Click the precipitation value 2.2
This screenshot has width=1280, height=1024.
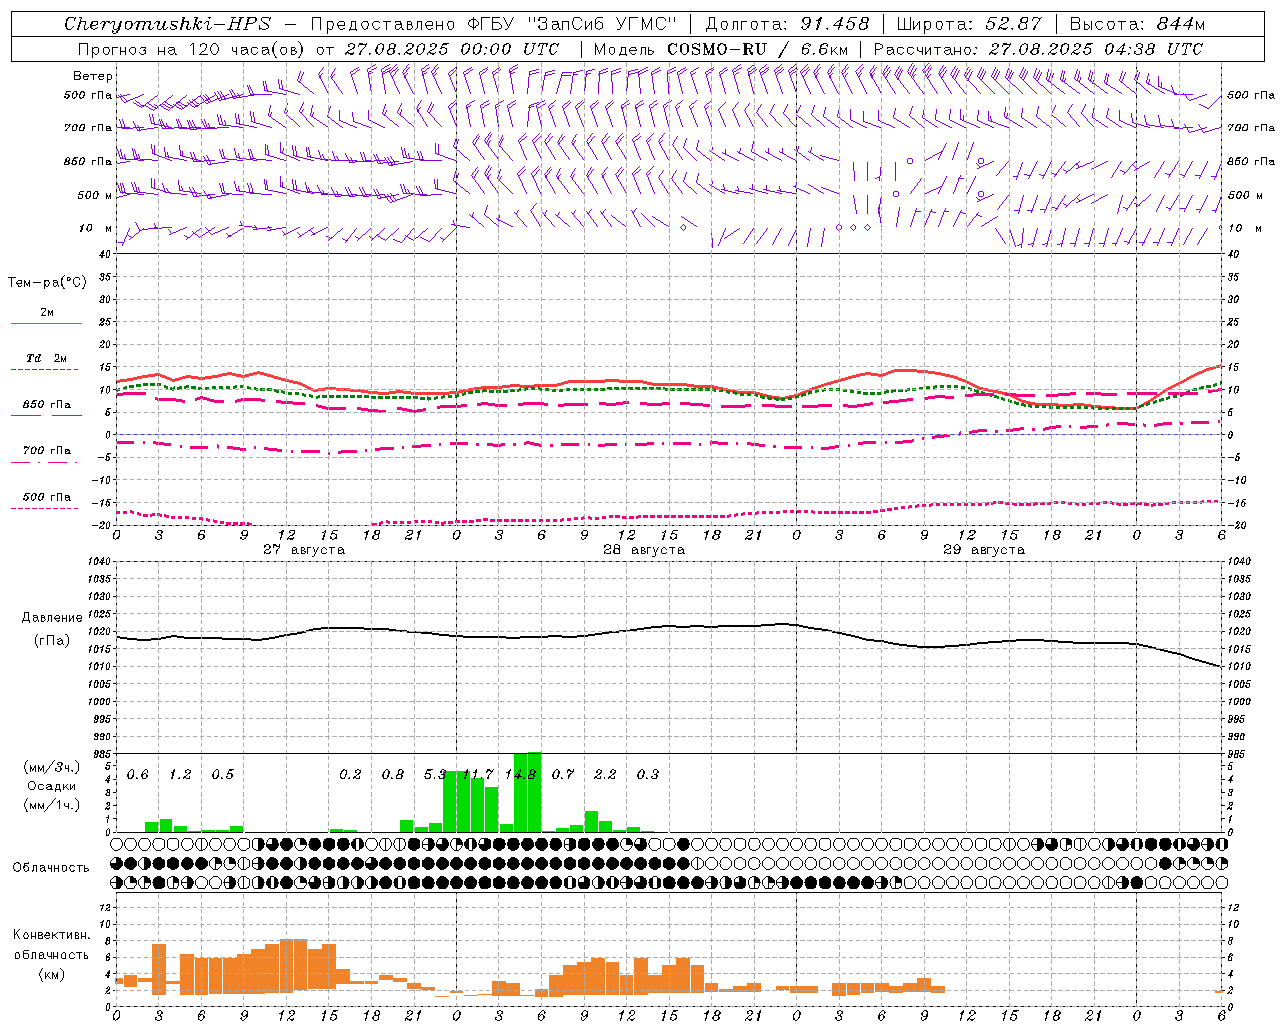pyautogui.click(x=605, y=775)
